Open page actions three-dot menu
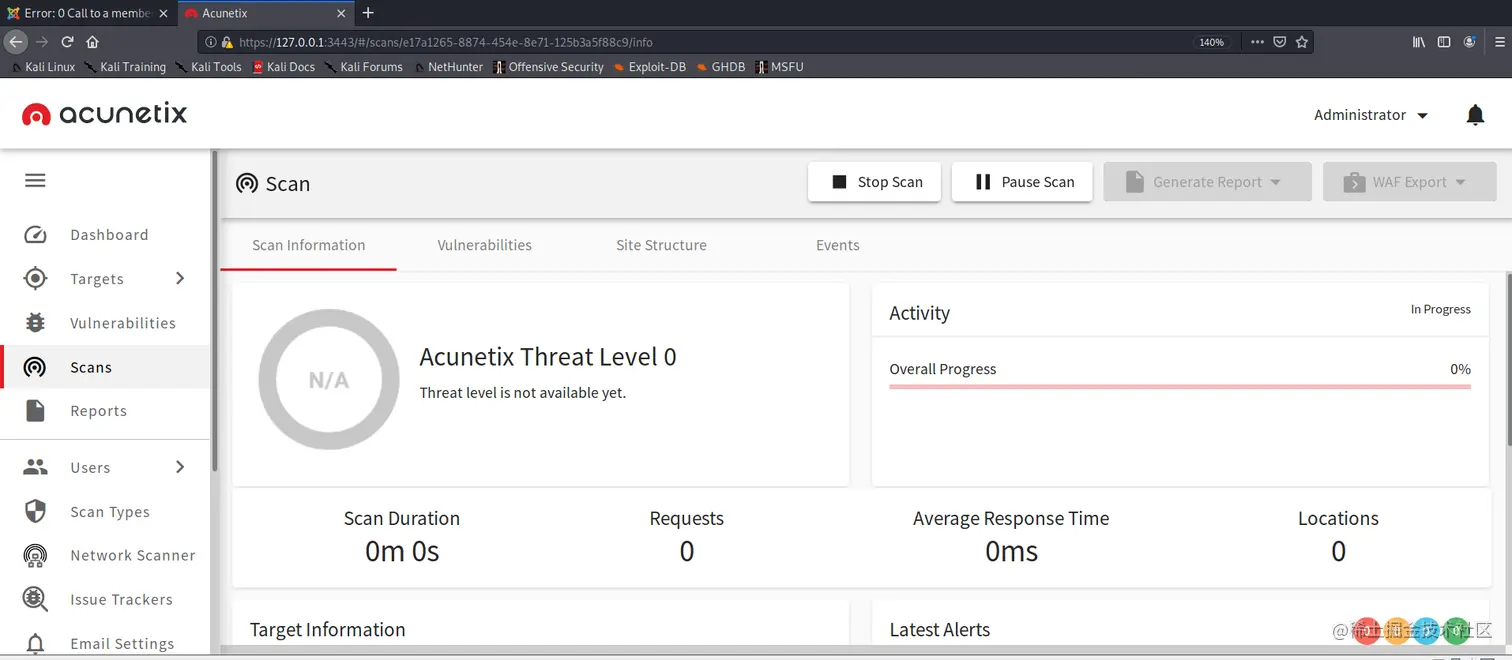Screen dimensions: 1512x660 coord(1257,42)
